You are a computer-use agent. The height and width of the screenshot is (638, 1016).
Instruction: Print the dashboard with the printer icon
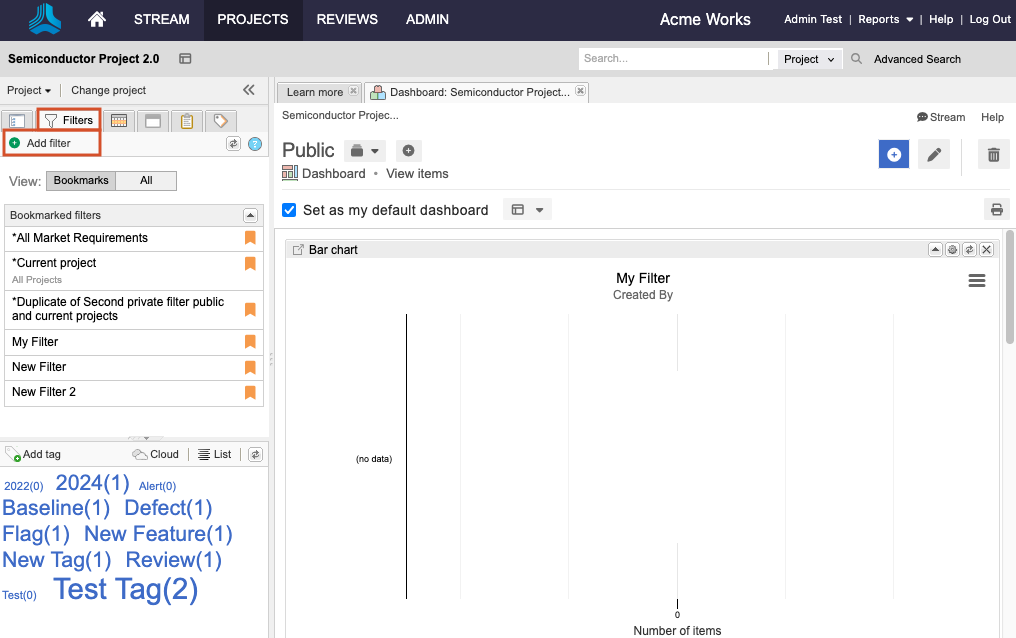tap(996, 209)
